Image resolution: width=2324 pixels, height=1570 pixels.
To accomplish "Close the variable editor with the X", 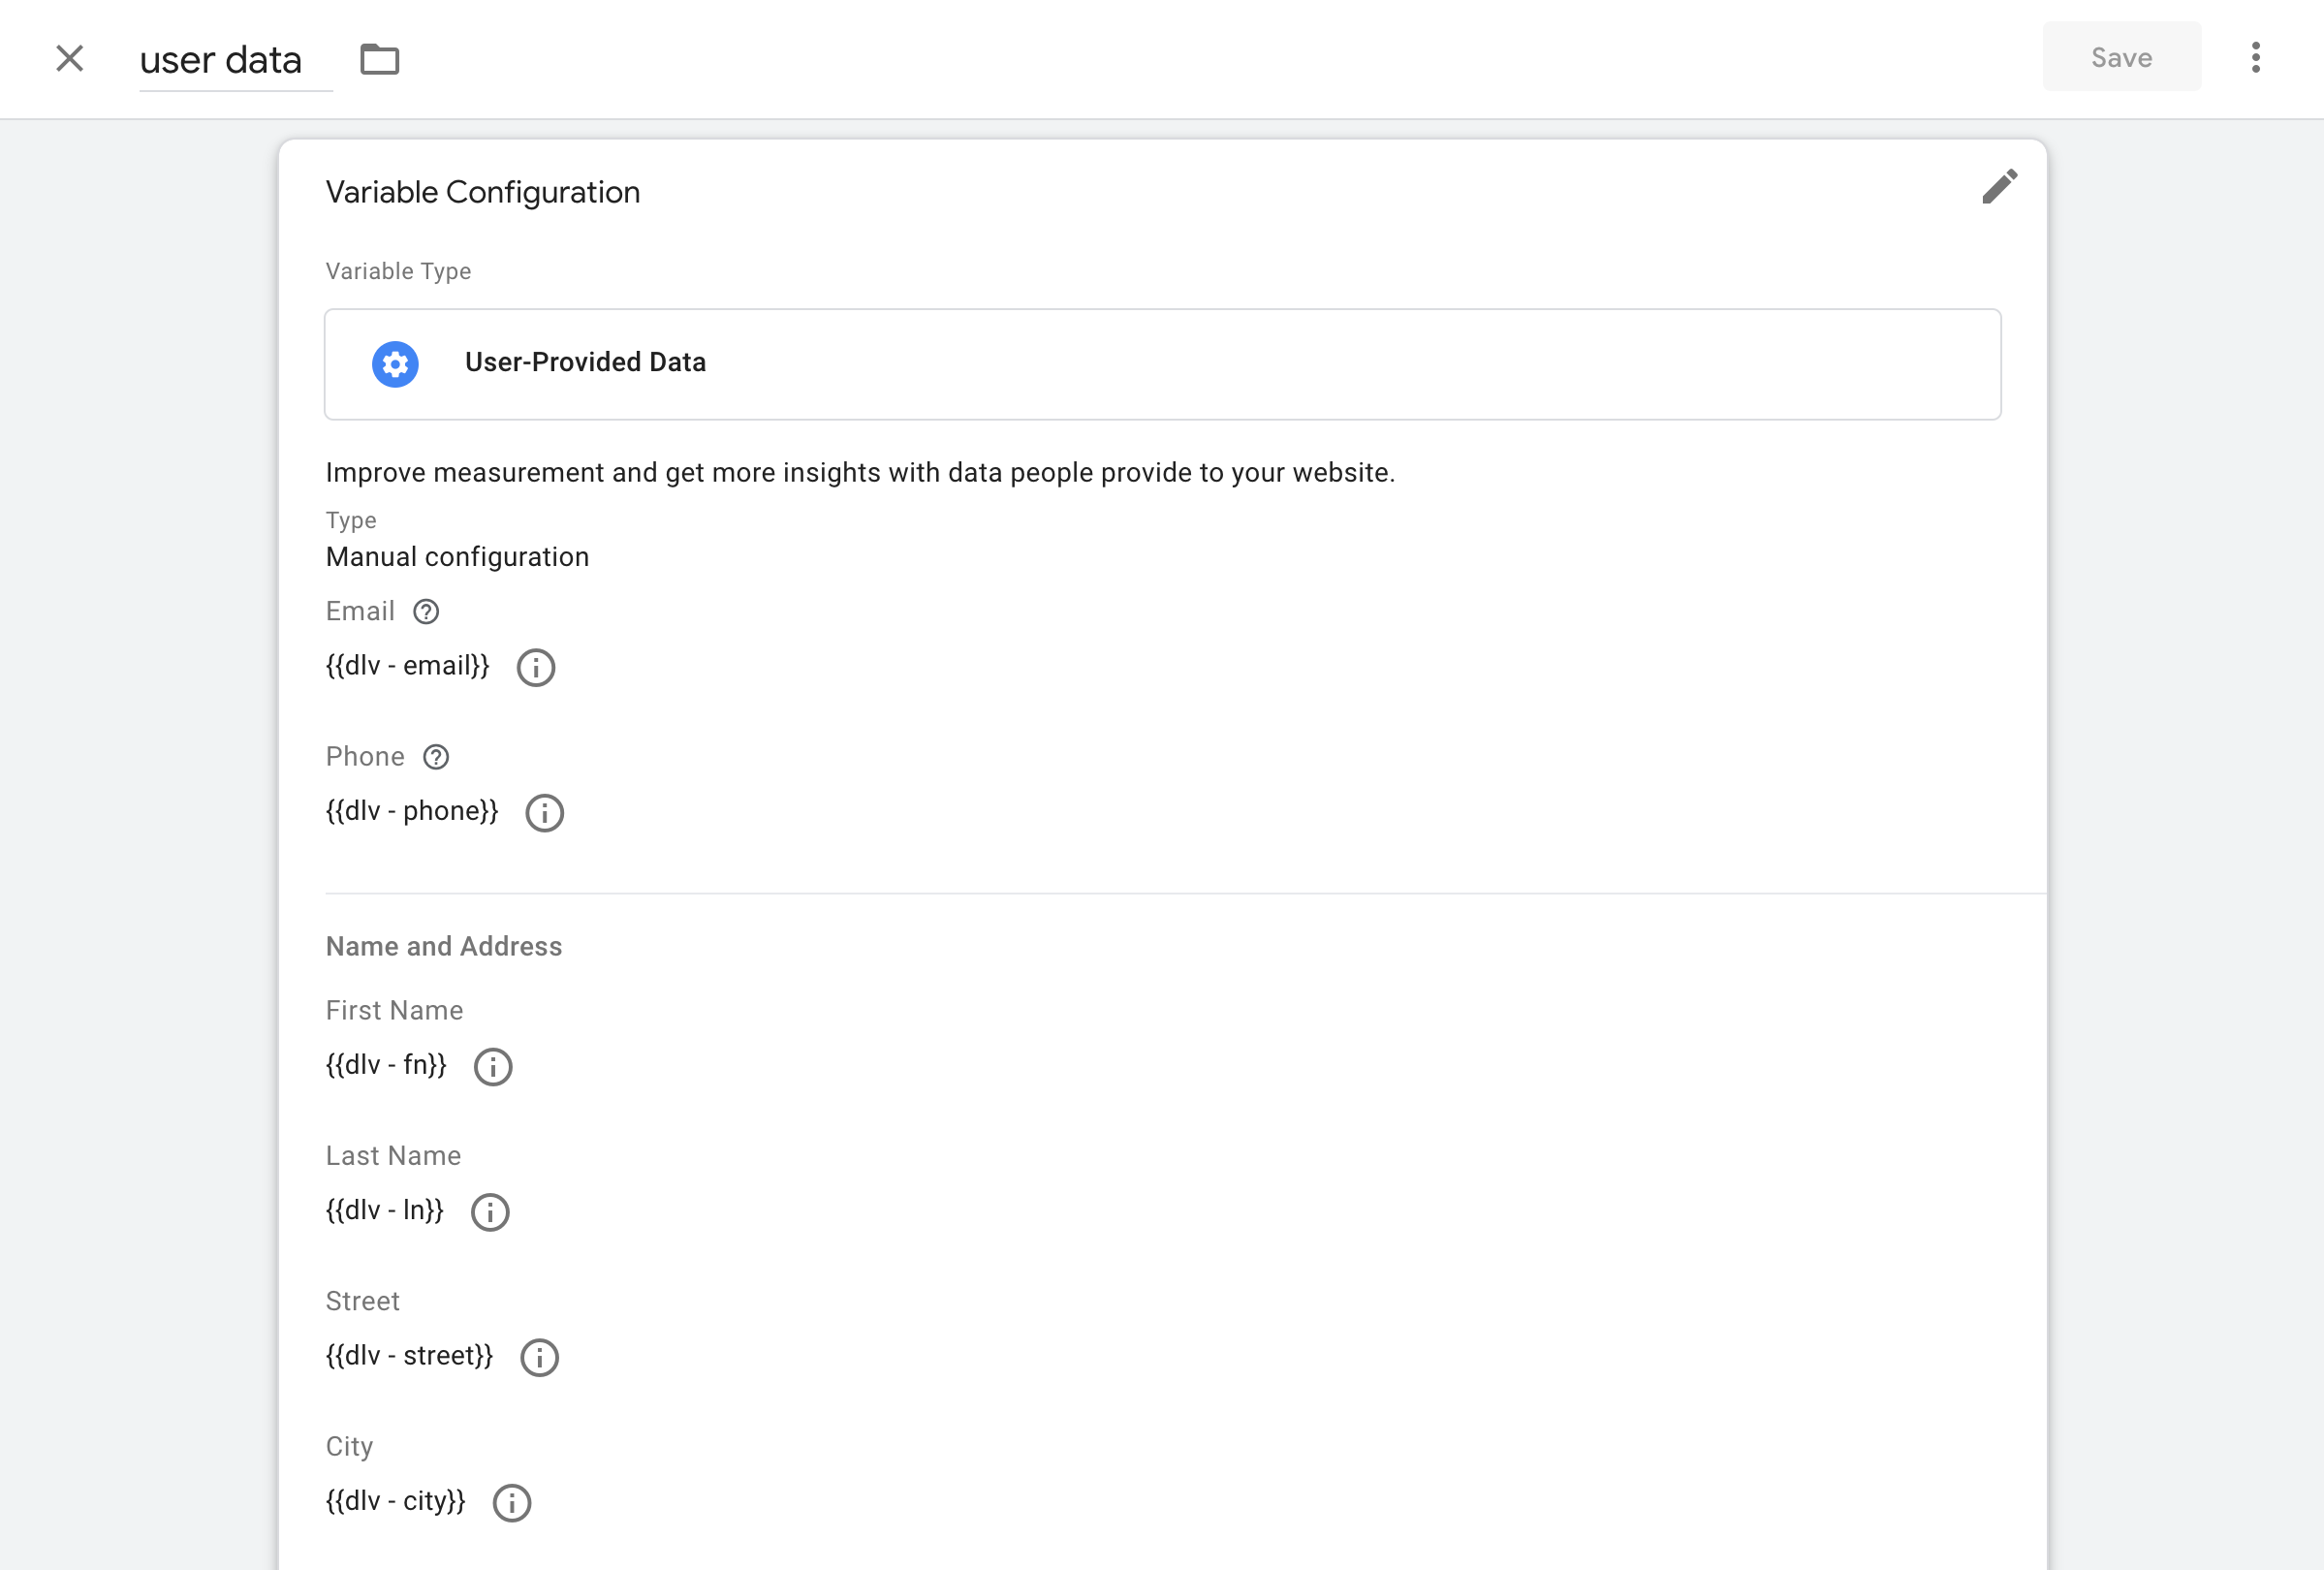I will pos(70,58).
